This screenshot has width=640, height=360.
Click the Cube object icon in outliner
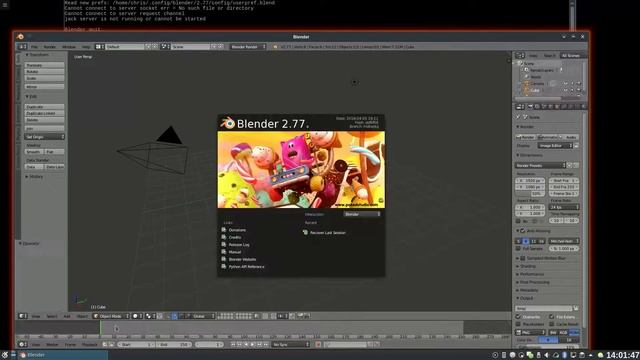(527, 90)
